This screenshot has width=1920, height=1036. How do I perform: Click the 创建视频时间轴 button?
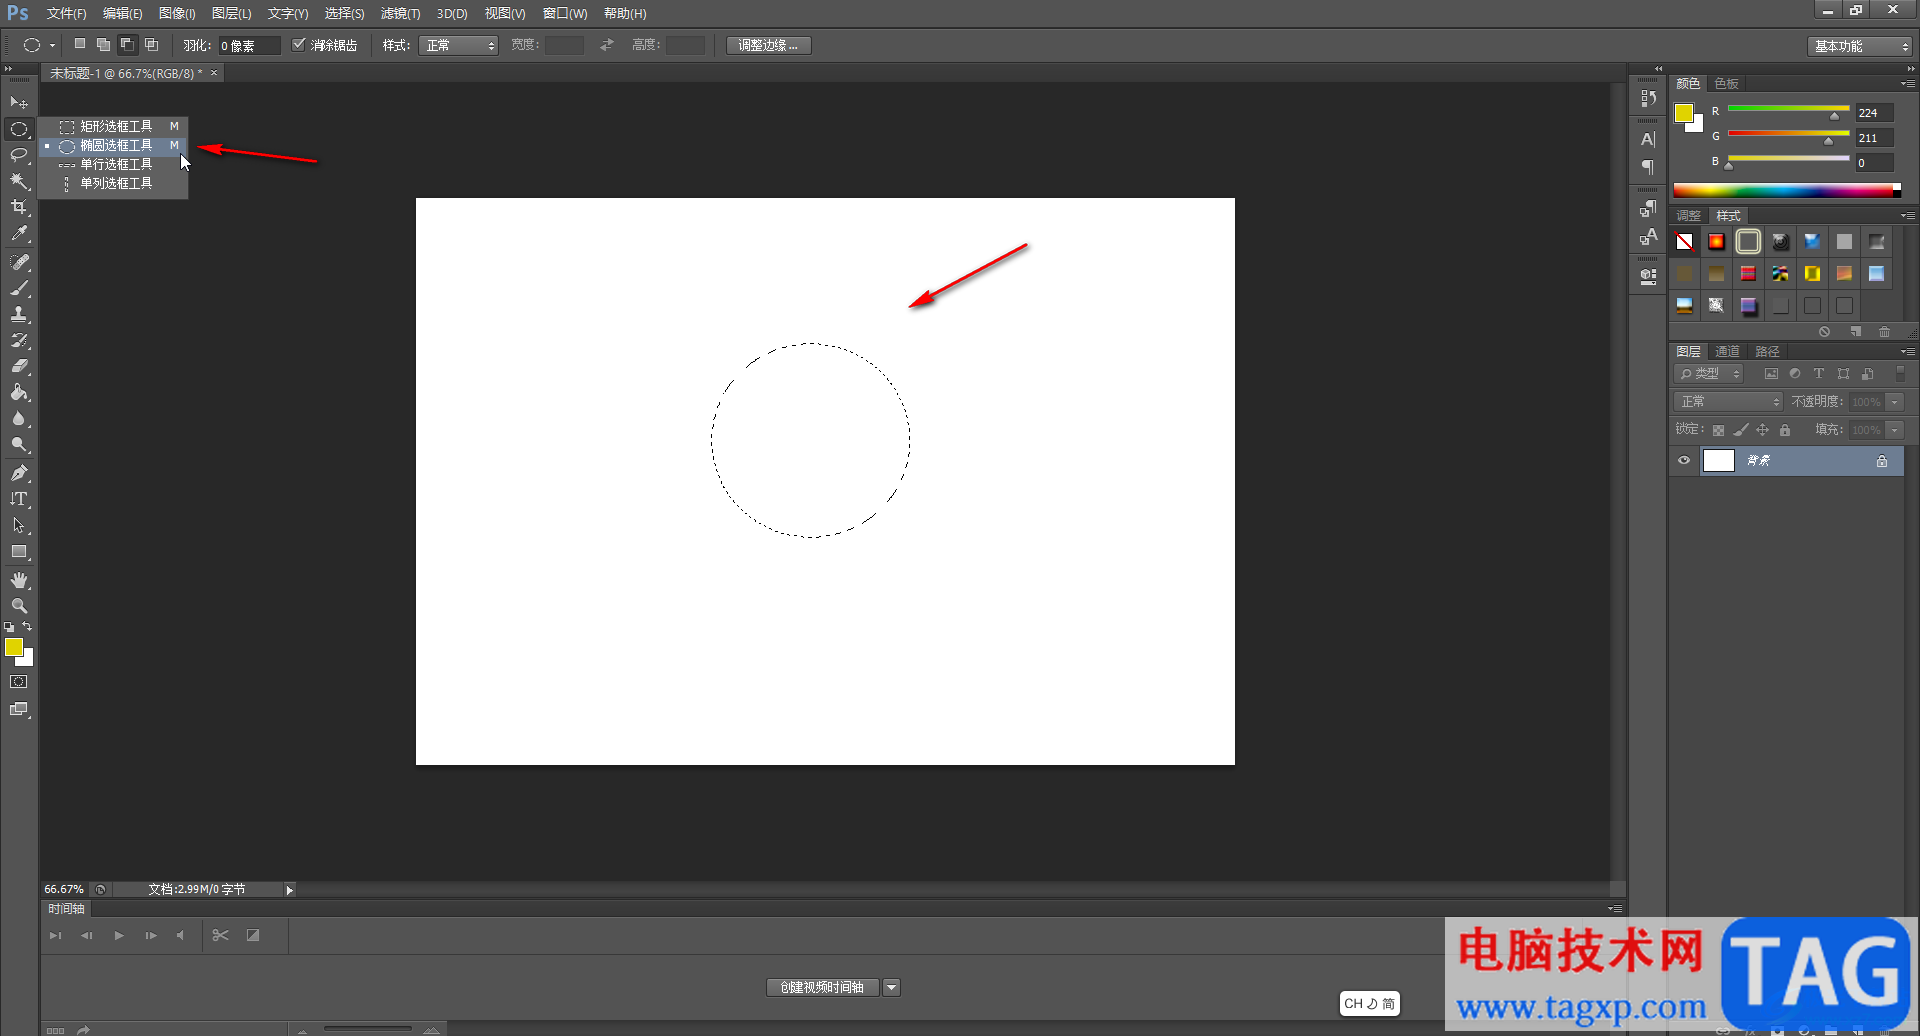coord(822,988)
